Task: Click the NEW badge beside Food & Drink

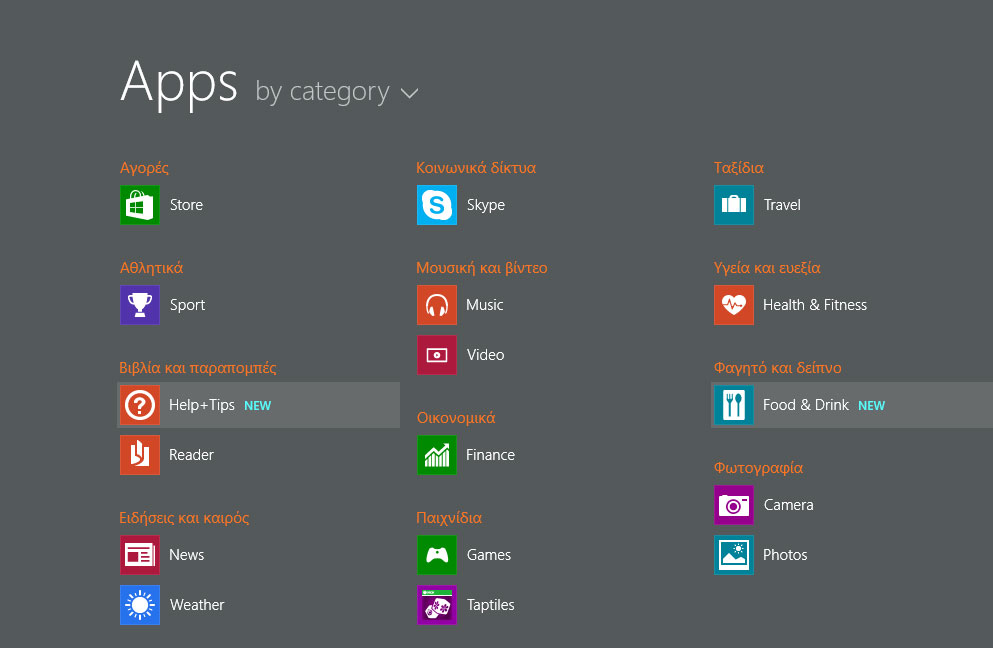Action: click(871, 406)
